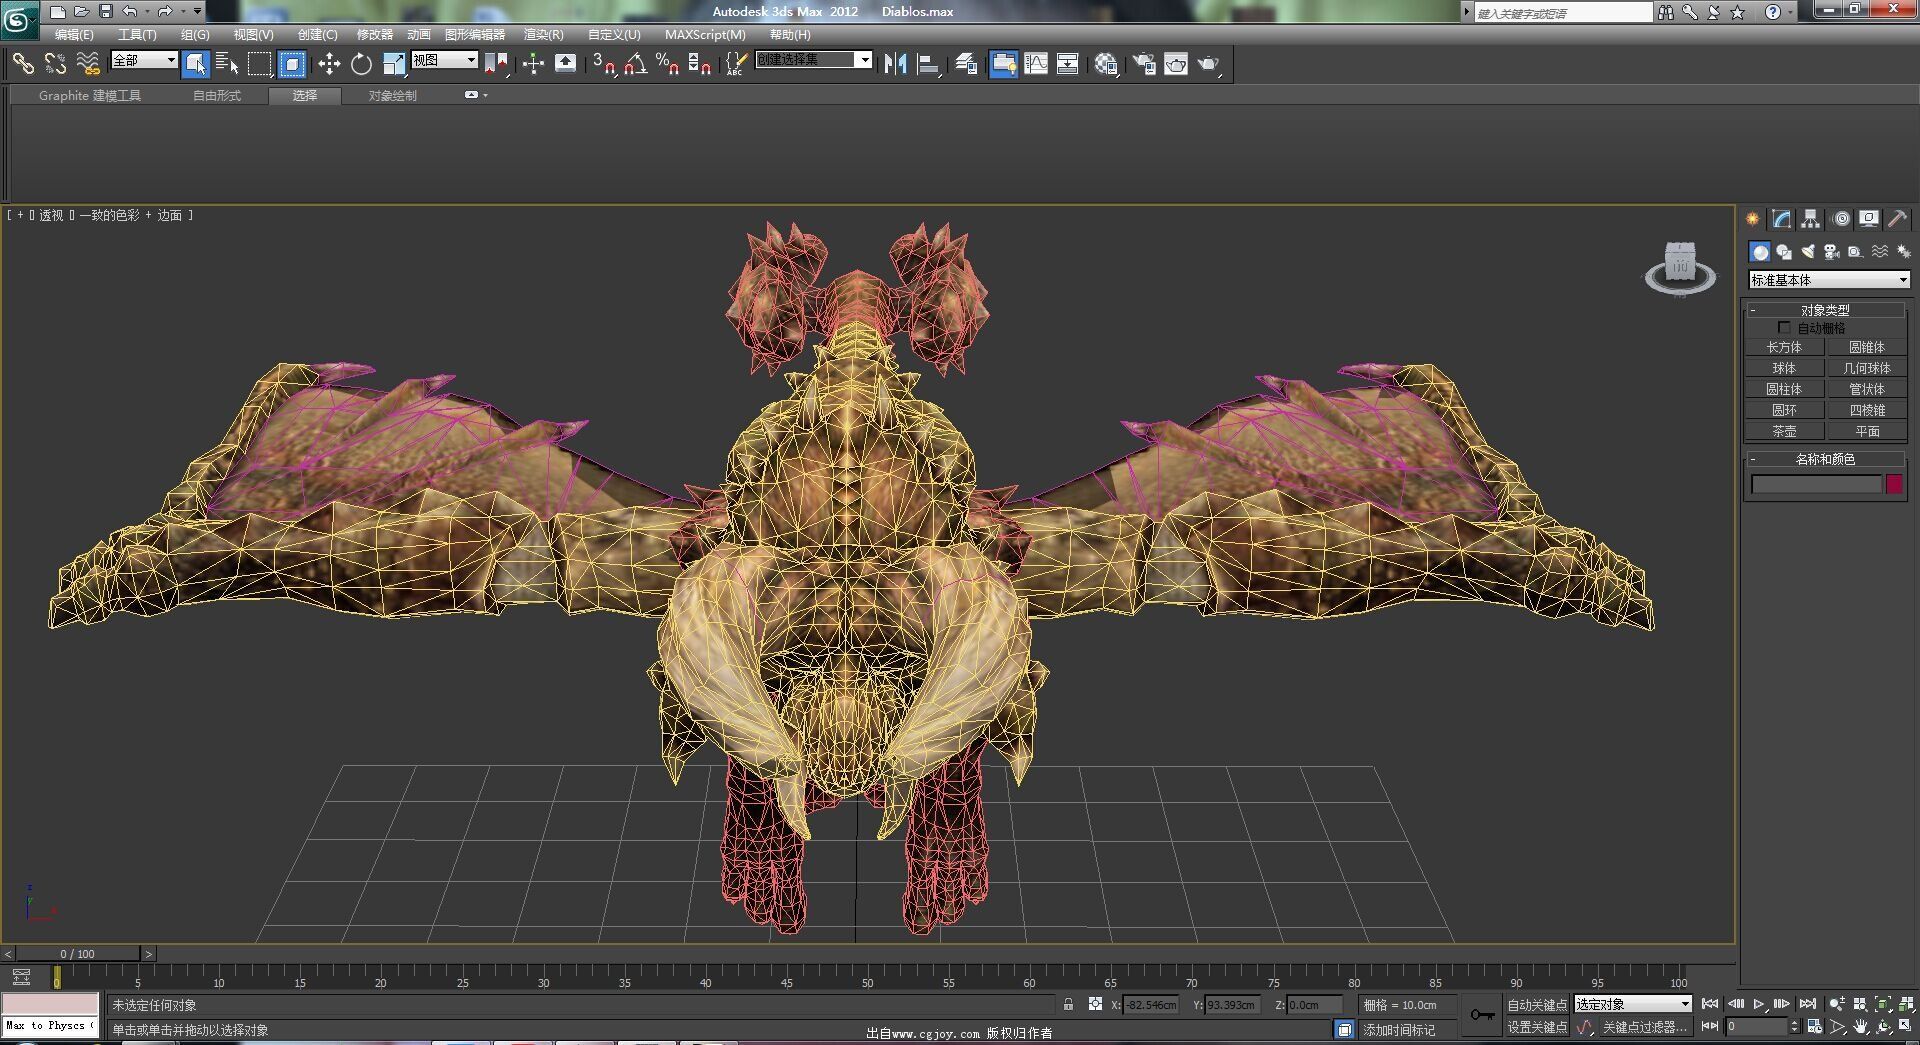
Task: Click the object name input field
Action: tap(1816, 484)
